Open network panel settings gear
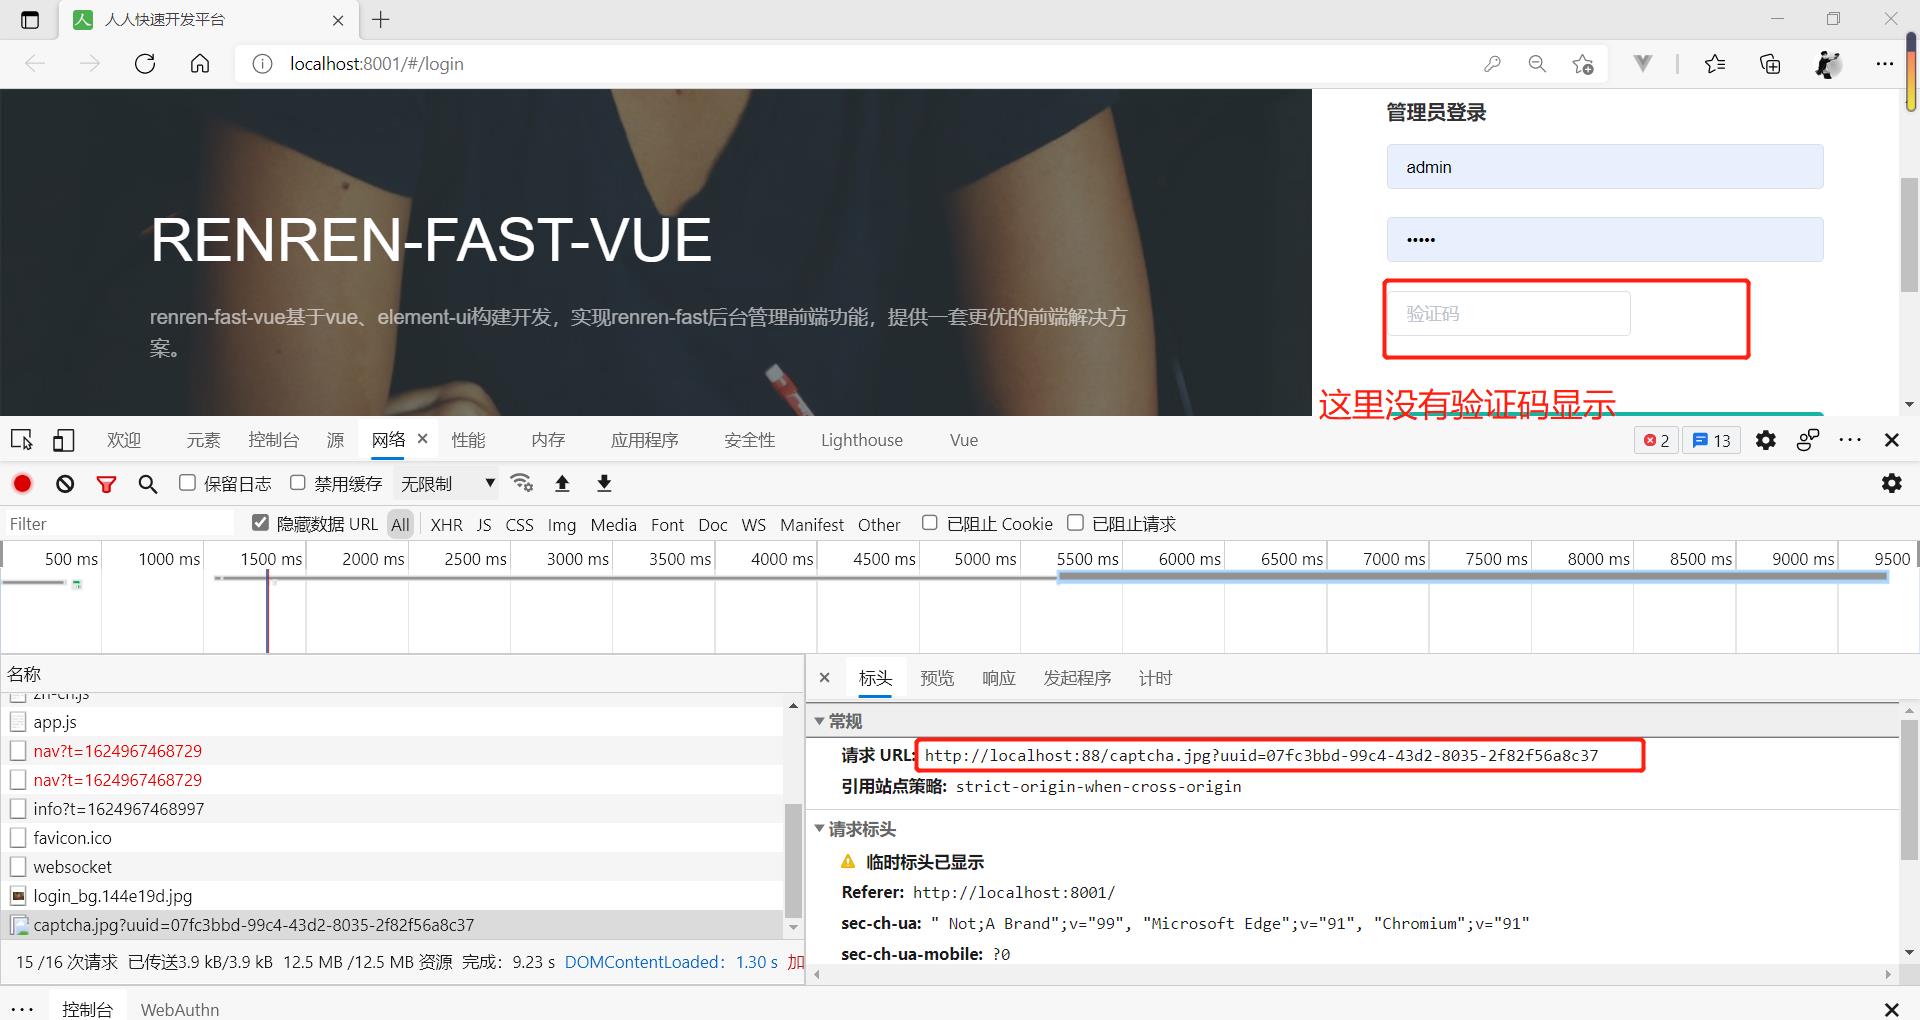Viewport: 1920px width, 1020px height. pos(1891,483)
